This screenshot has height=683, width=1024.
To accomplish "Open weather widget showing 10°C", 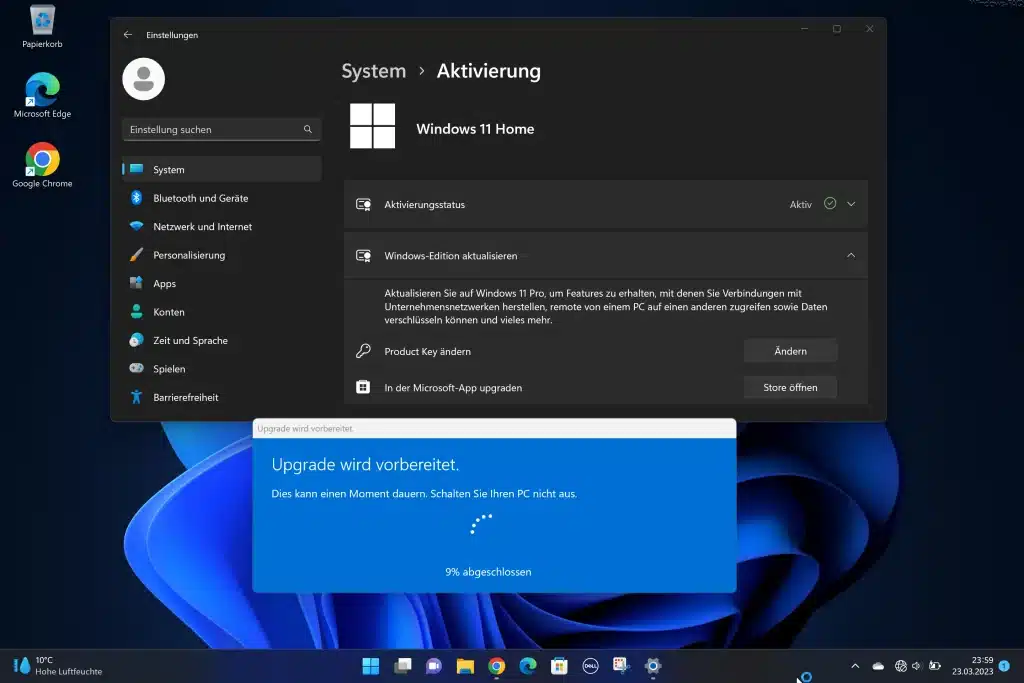I will tap(57, 666).
